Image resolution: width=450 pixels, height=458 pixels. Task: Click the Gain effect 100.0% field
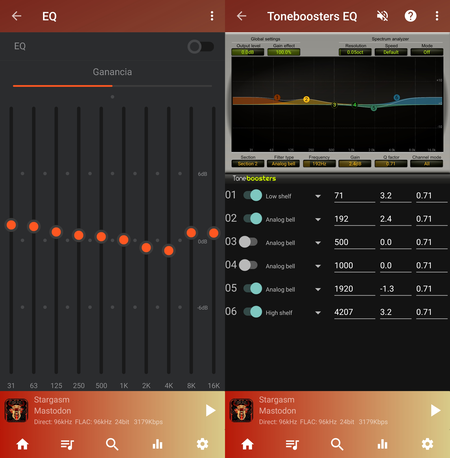[x=283, y=52]
